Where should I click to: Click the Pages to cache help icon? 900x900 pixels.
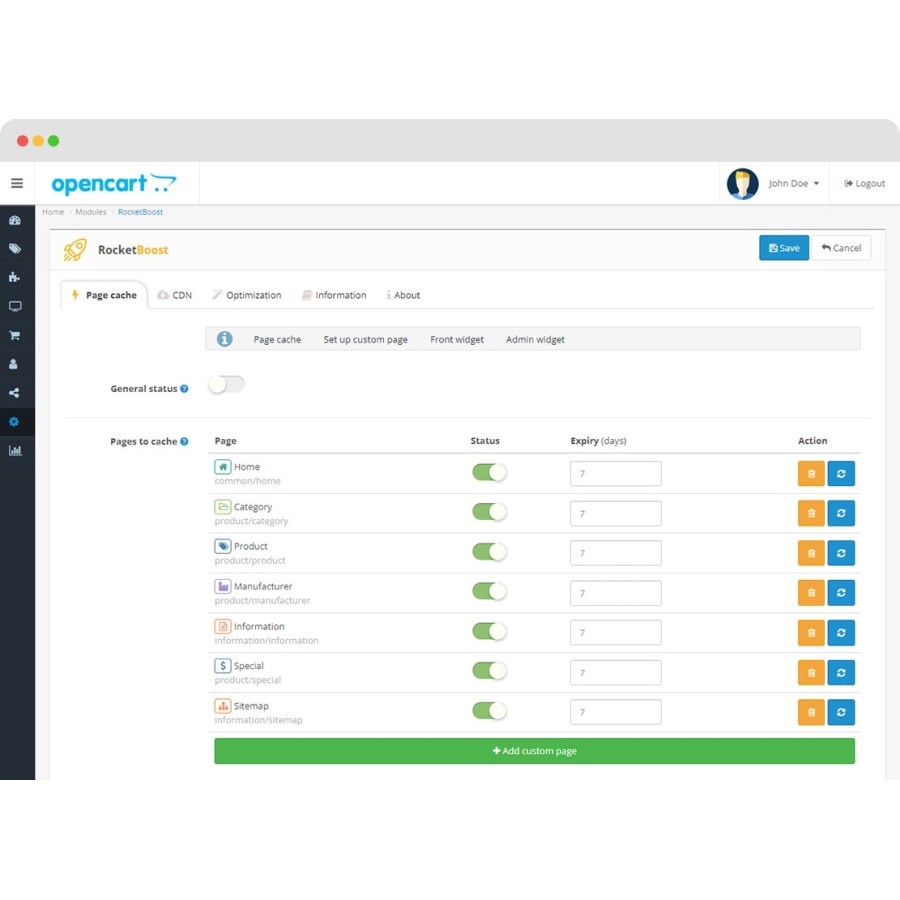(184, 441)
